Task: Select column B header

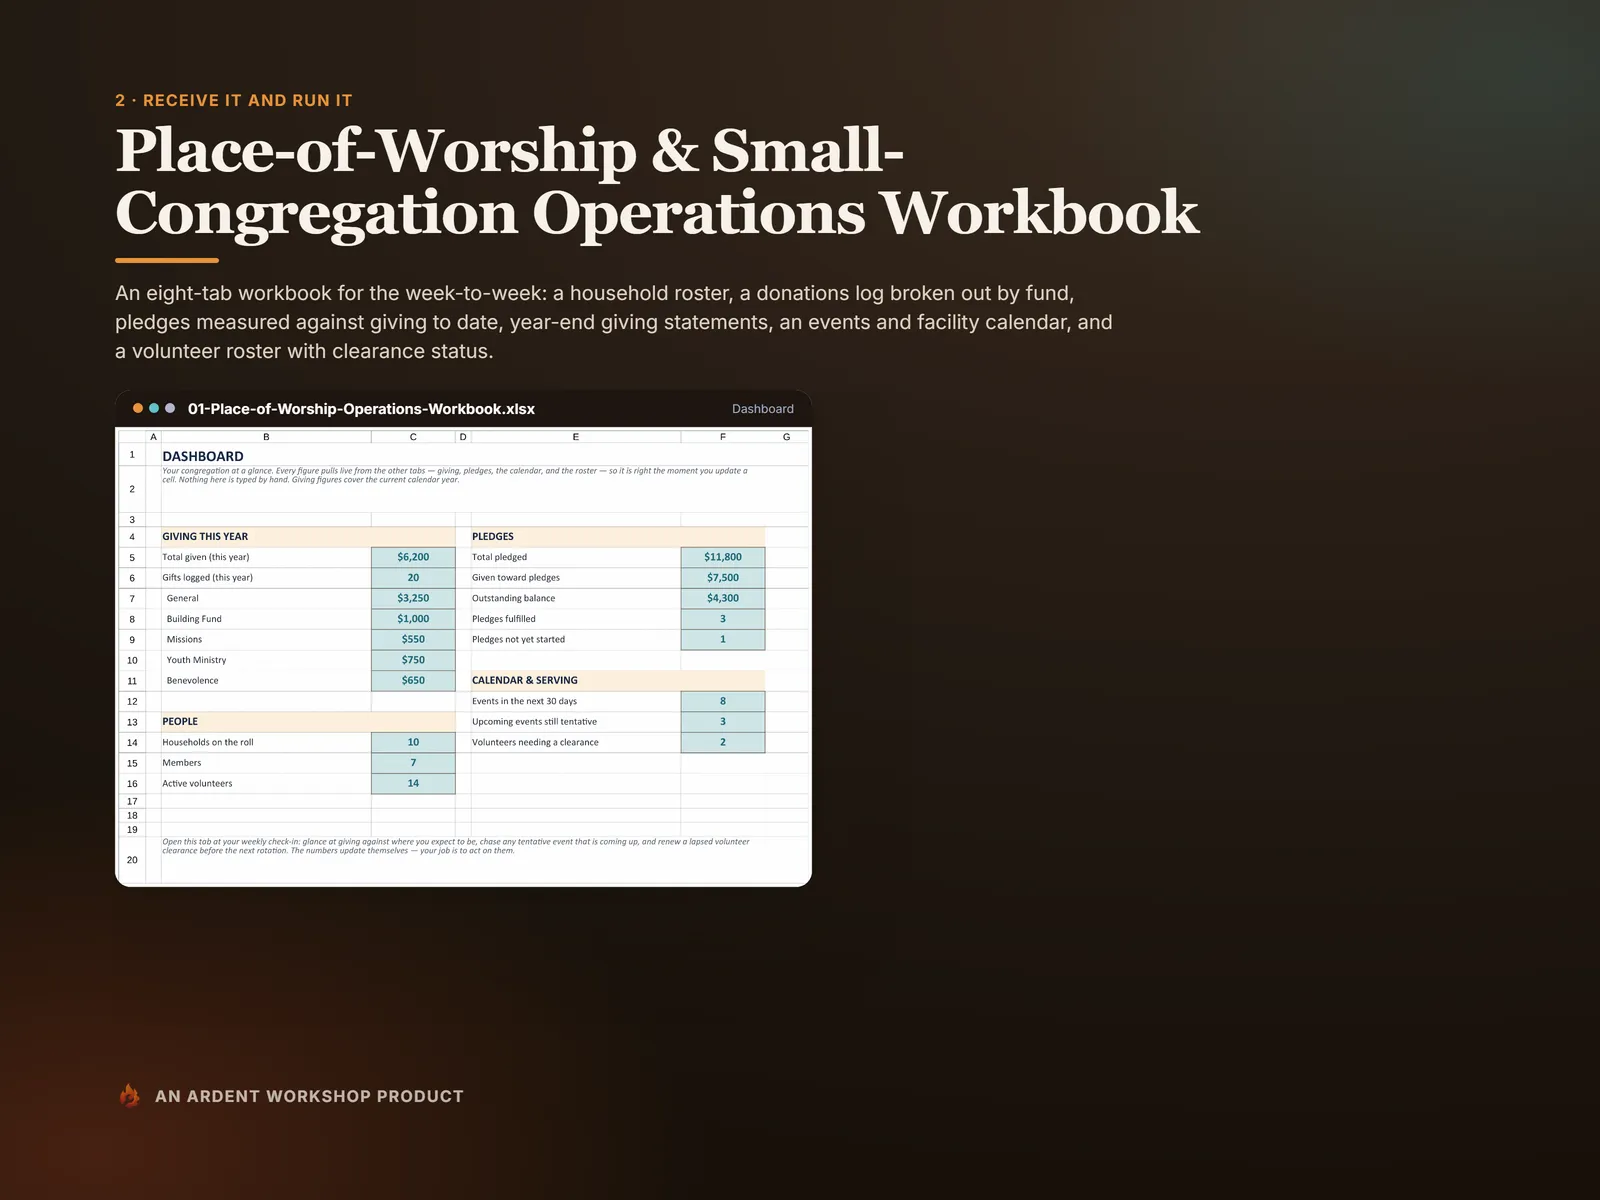Action: point(266,437)
